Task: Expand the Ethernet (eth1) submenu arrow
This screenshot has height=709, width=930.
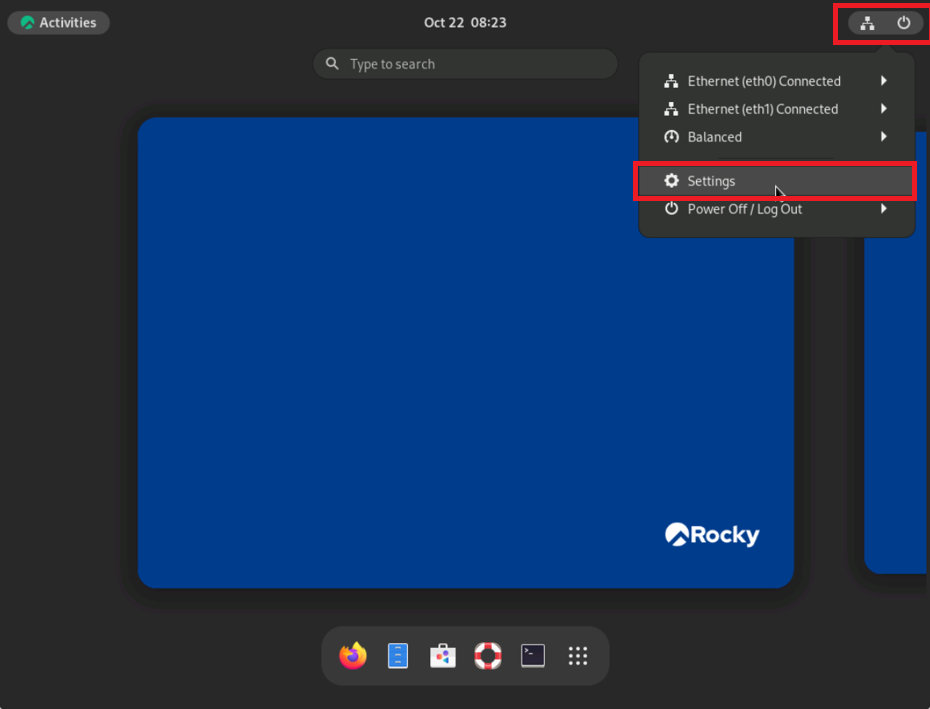Action: coord(884,109)
